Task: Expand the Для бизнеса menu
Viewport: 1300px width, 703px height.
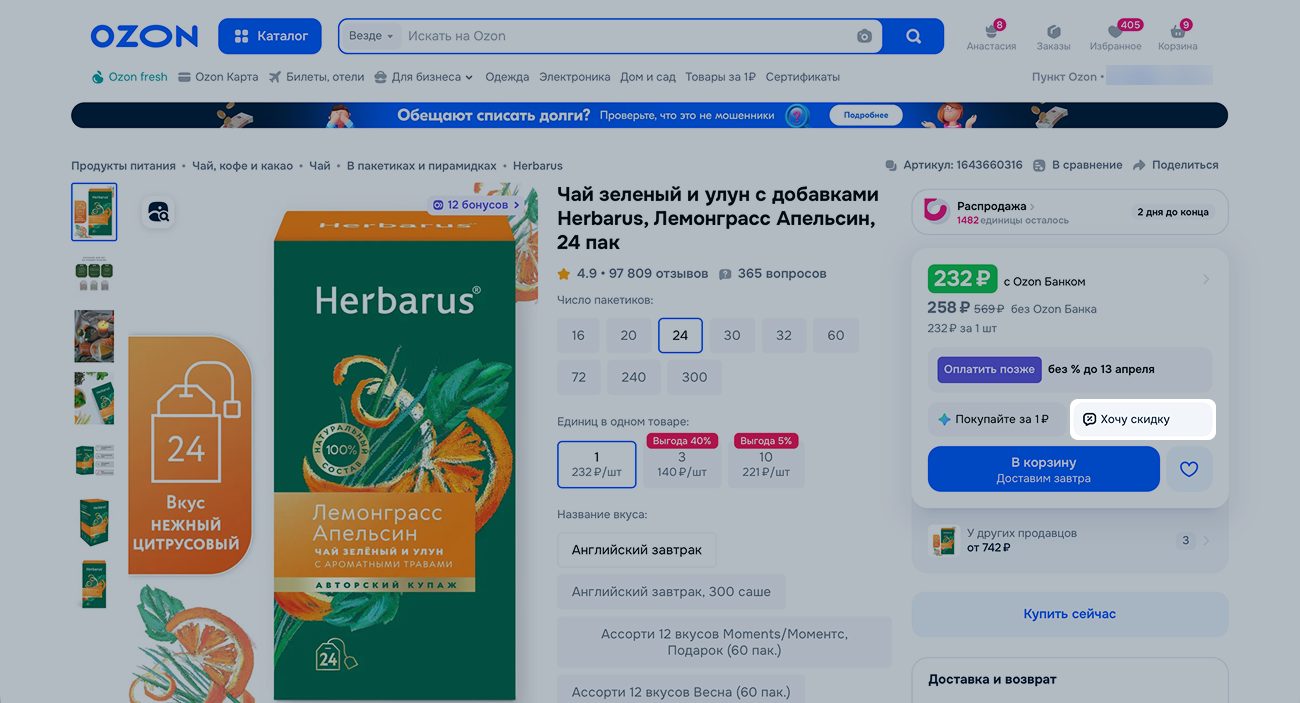Action: pyautogui.click(x=423, y=77)
